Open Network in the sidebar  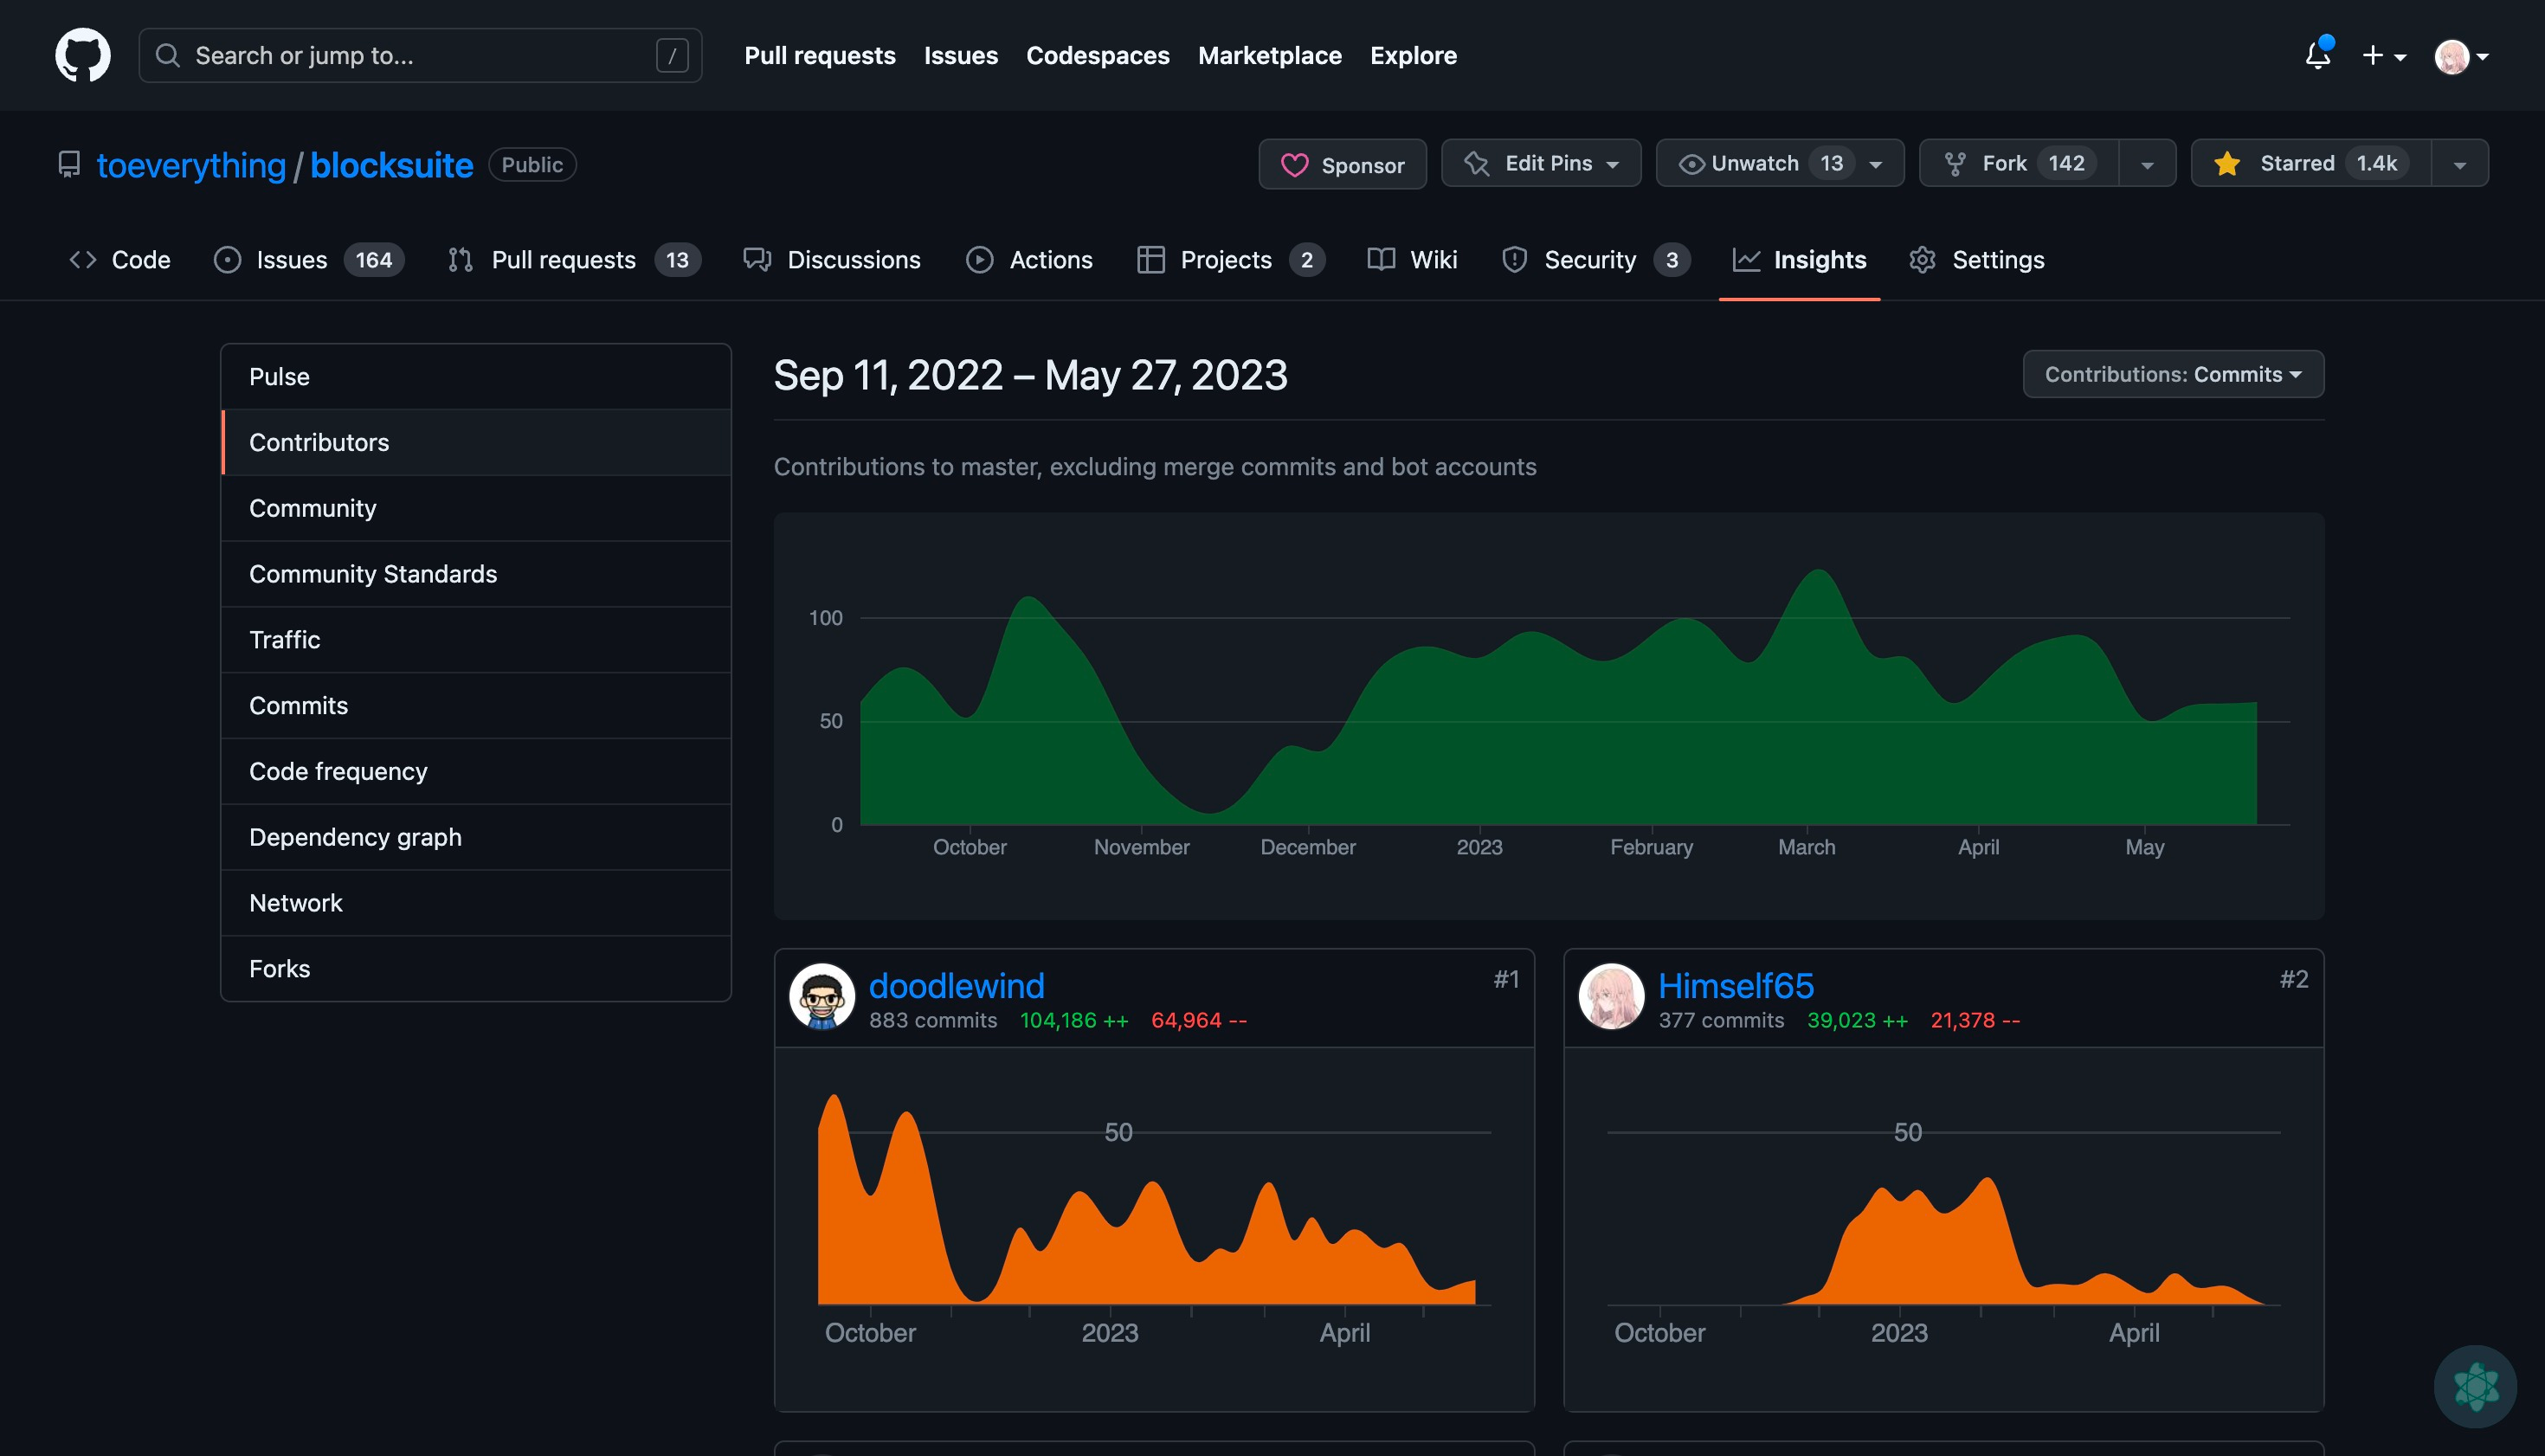[476, 903]
